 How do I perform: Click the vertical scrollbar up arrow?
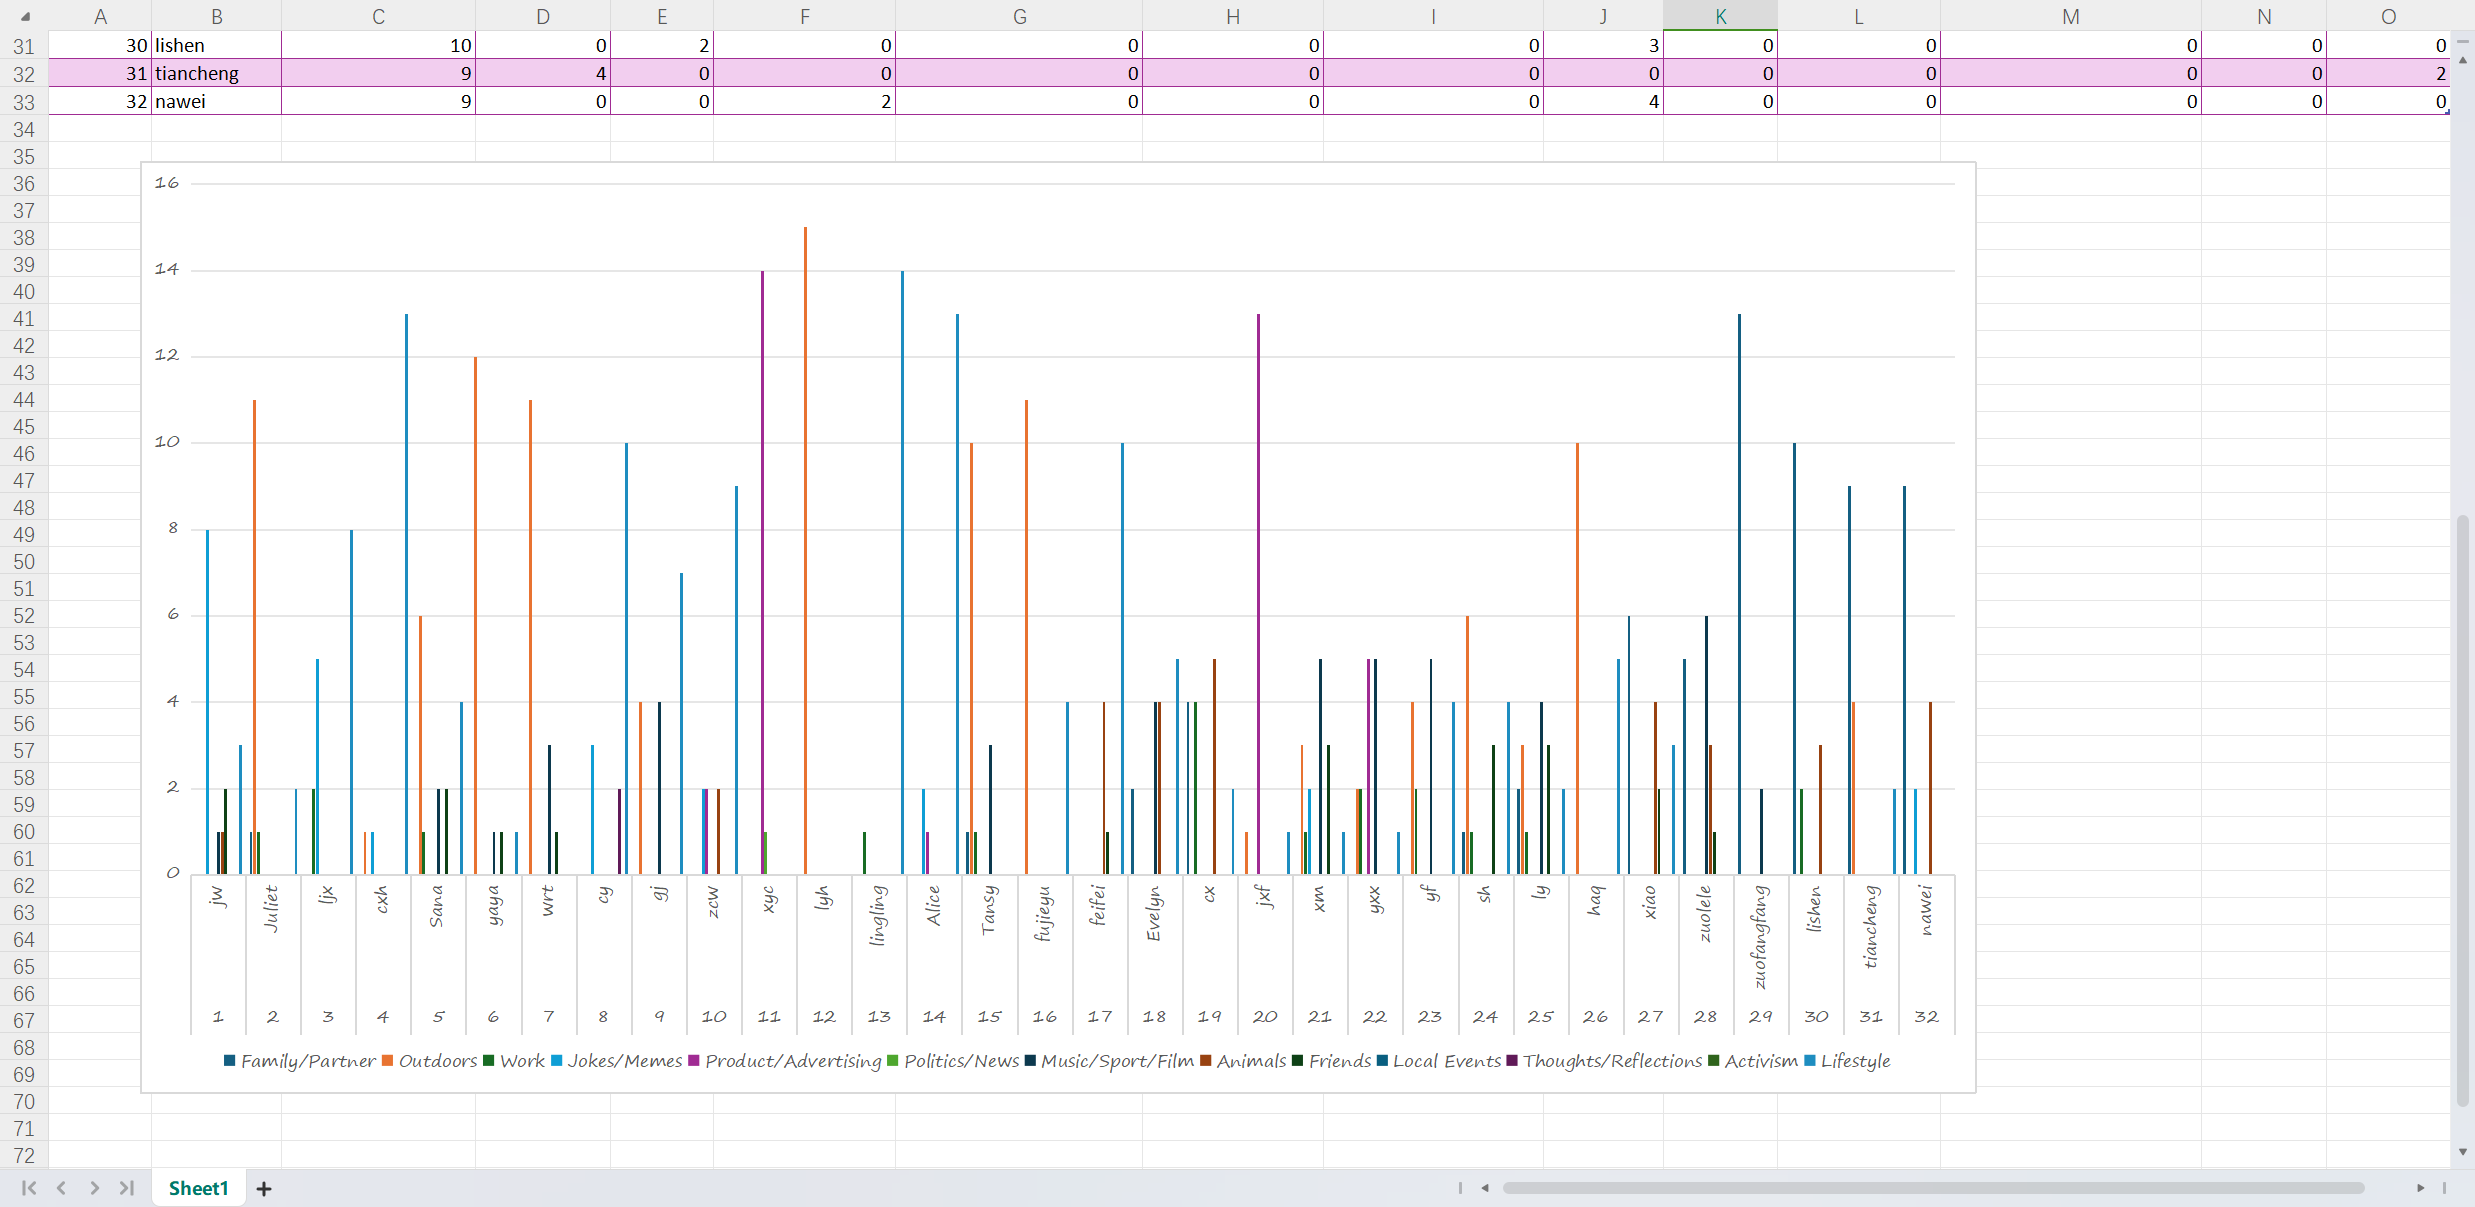point(2463,60)
